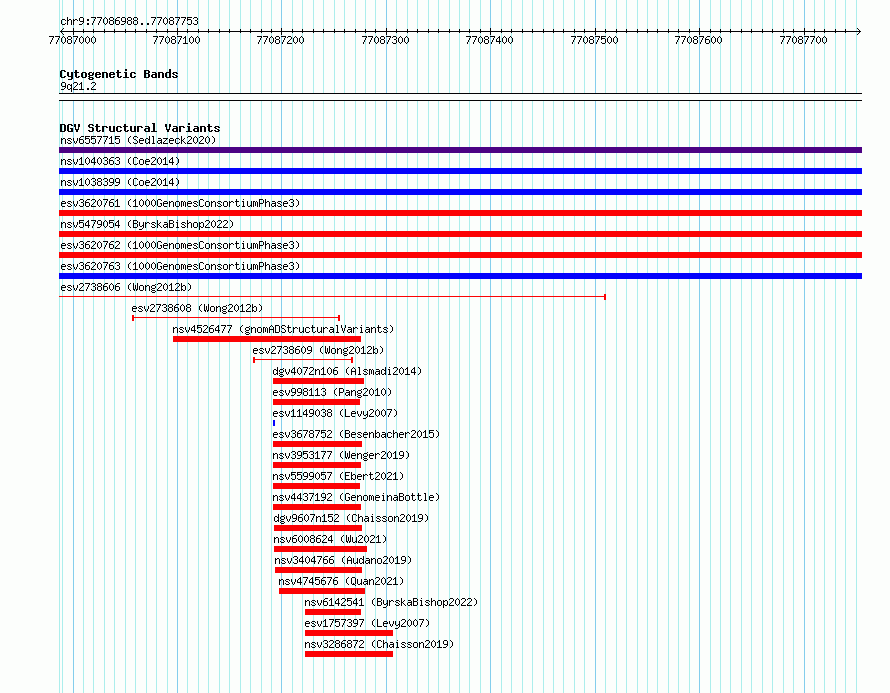
Task: Click the red nsv4437192 variant bar
Action: (317, 507)
